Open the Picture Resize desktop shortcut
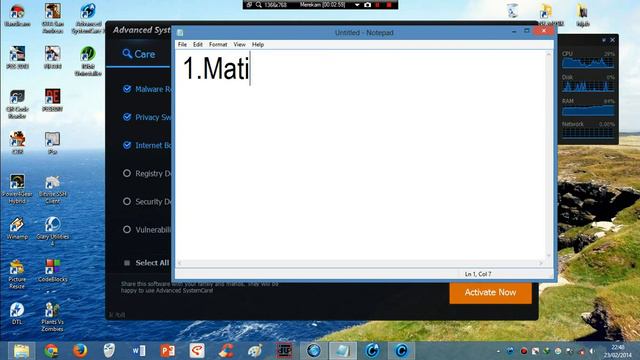Image resolution: width=640 pixels, height=360 pixels. pos(17,274)
